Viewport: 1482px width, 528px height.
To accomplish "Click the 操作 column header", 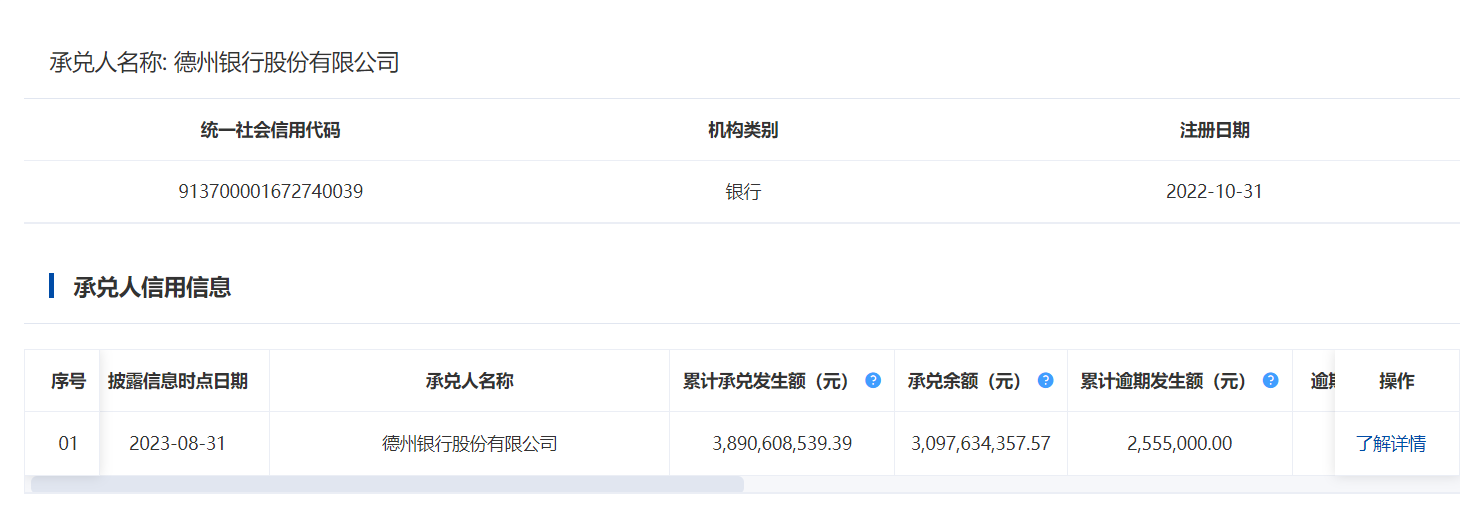I will [1397, 381].
